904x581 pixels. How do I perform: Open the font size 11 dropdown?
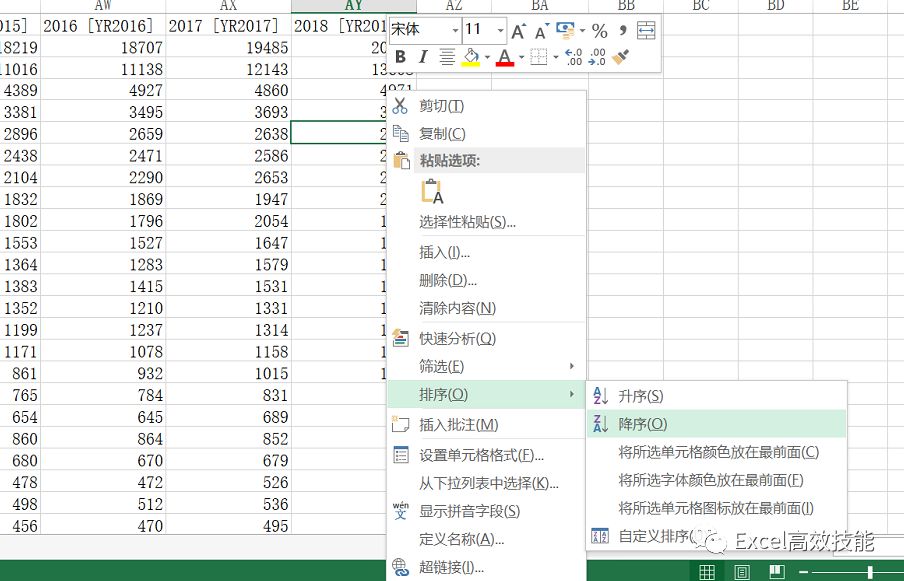click(x=500, y=30)
